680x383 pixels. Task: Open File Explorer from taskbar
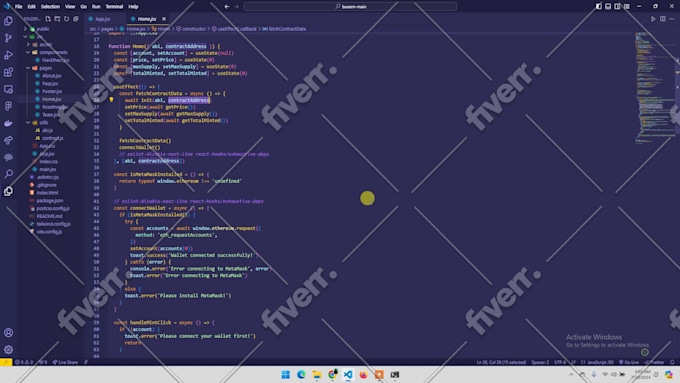pyautogui.click(x=317, y=375)
